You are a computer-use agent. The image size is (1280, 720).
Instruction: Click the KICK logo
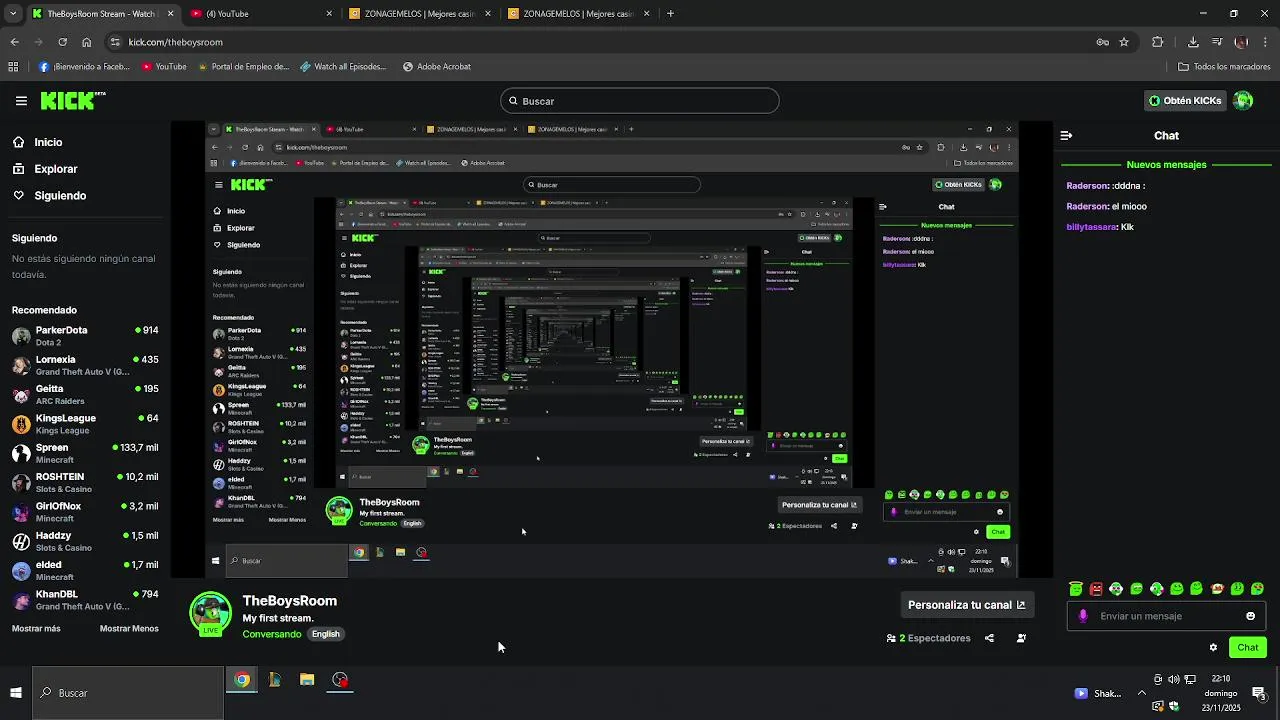[x=73, y=100]
